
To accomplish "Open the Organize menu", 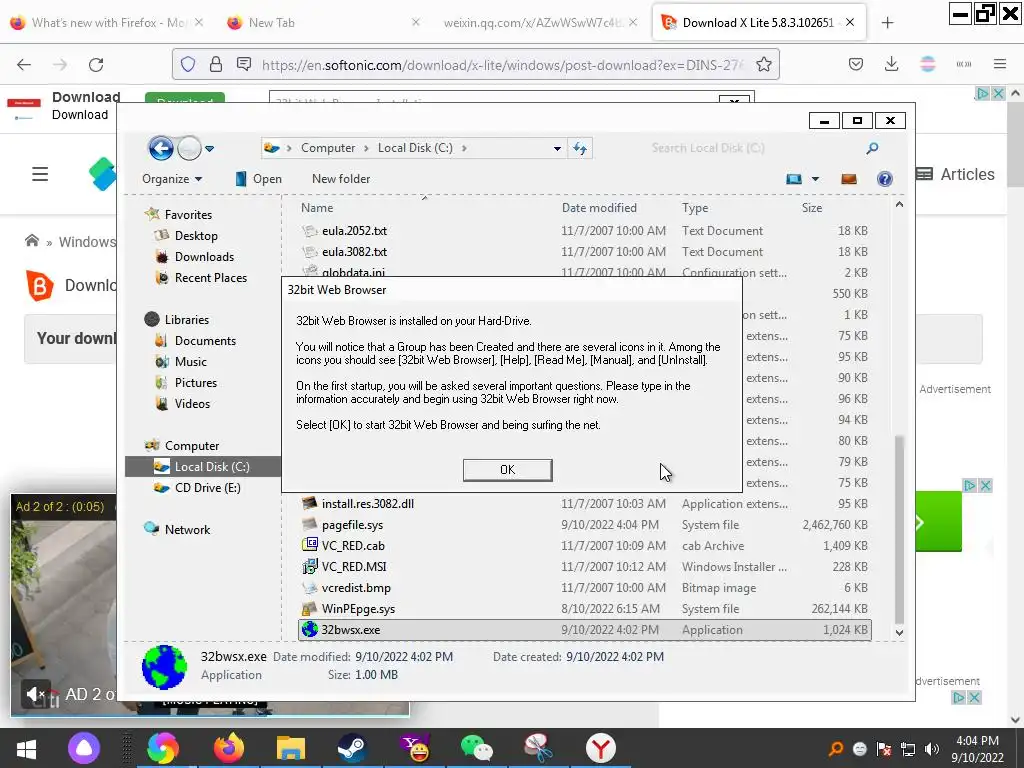I will tap(172, 179).
